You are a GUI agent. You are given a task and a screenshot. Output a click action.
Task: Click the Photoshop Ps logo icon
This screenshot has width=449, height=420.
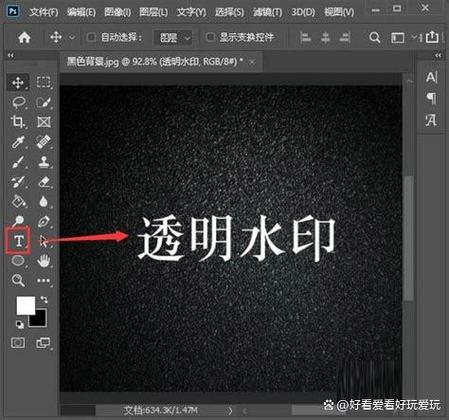(13, 12)
